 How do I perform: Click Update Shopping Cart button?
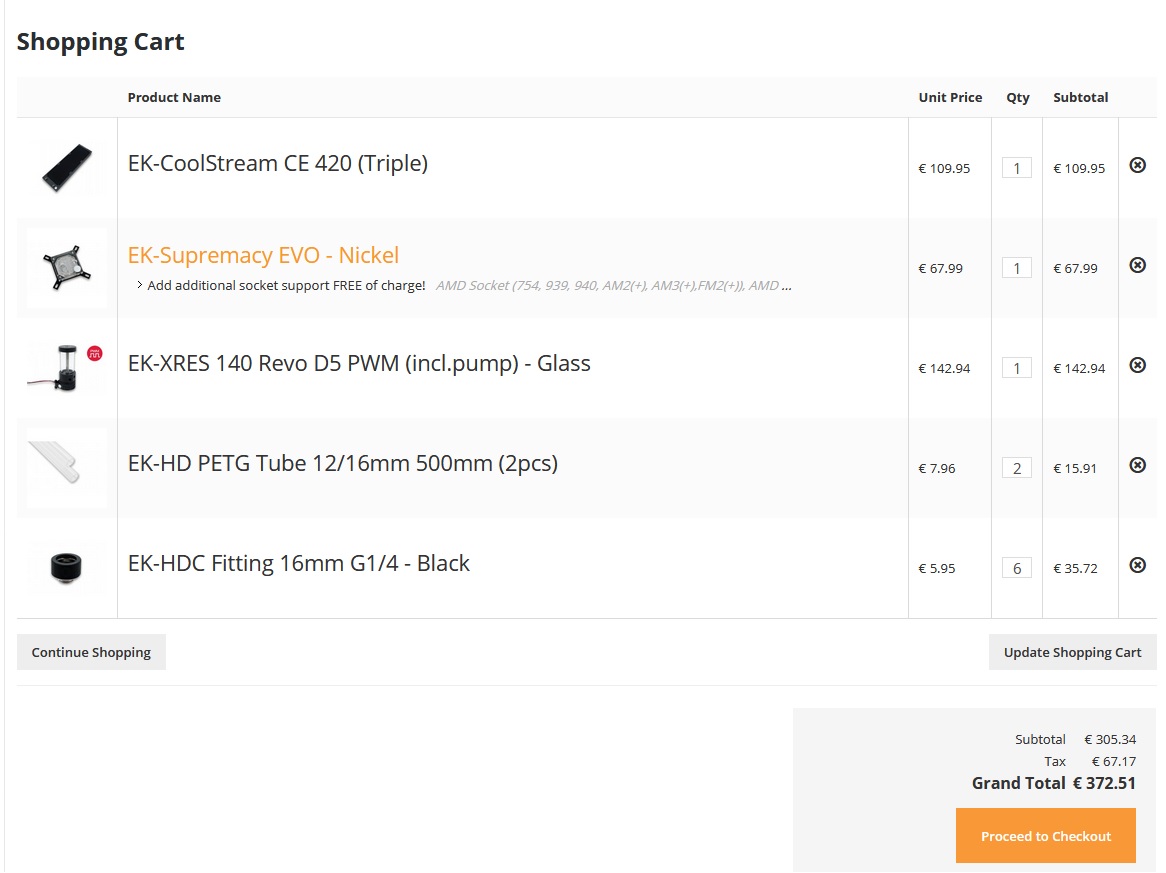(x=1072, y=652)
